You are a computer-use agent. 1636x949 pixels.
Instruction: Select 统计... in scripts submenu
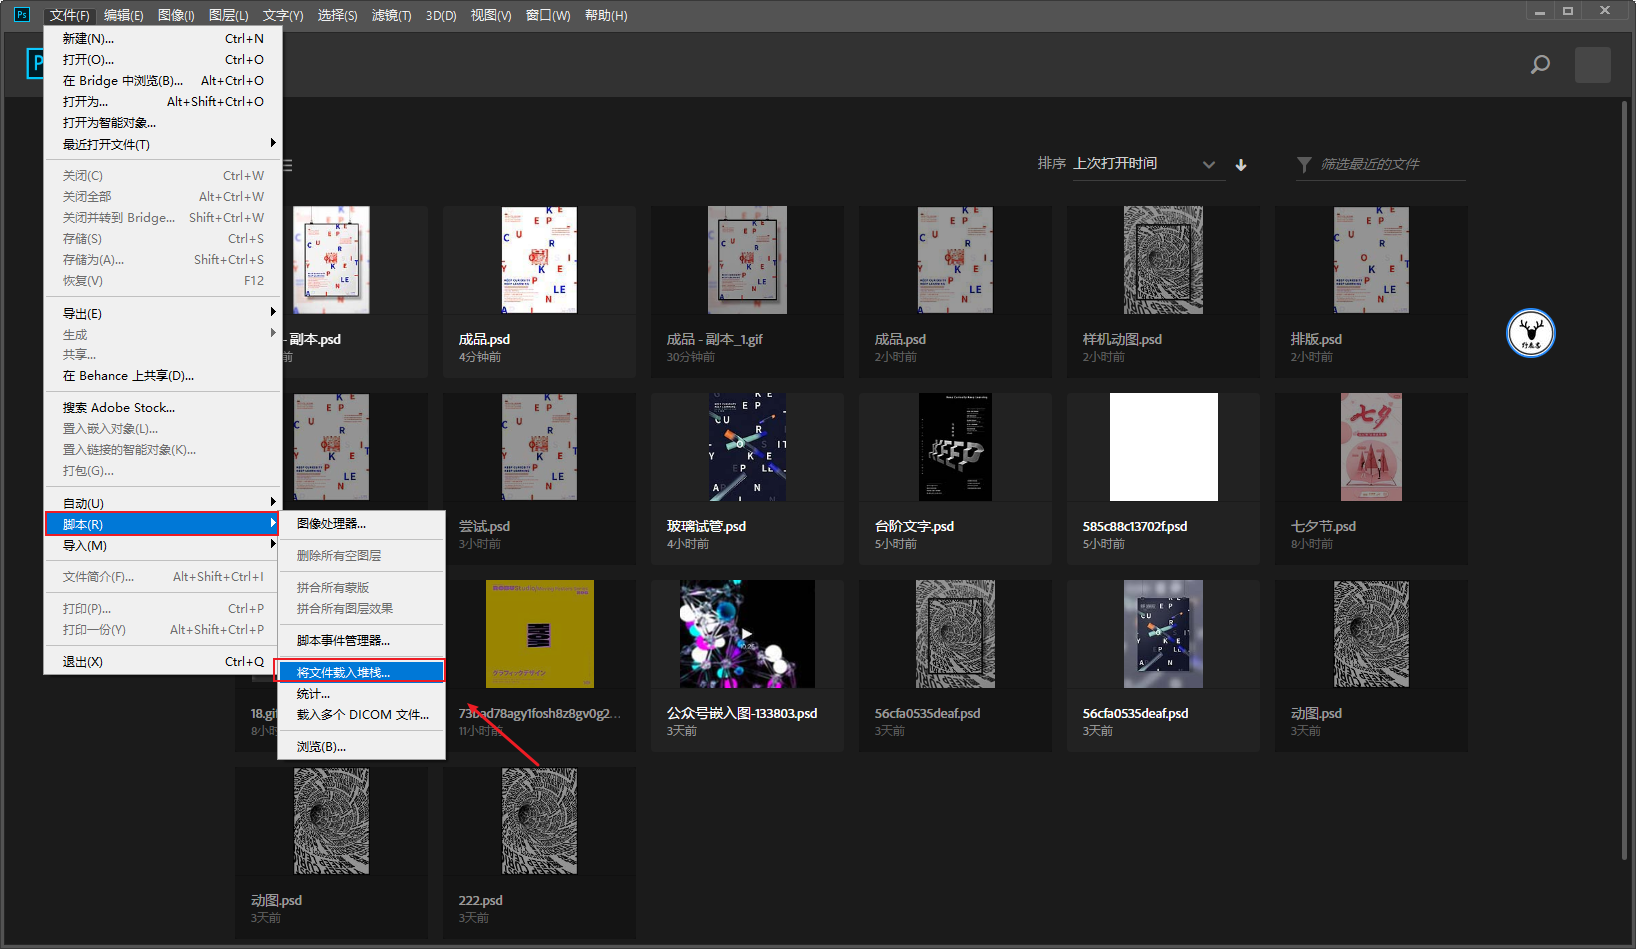tap(361, 693)
